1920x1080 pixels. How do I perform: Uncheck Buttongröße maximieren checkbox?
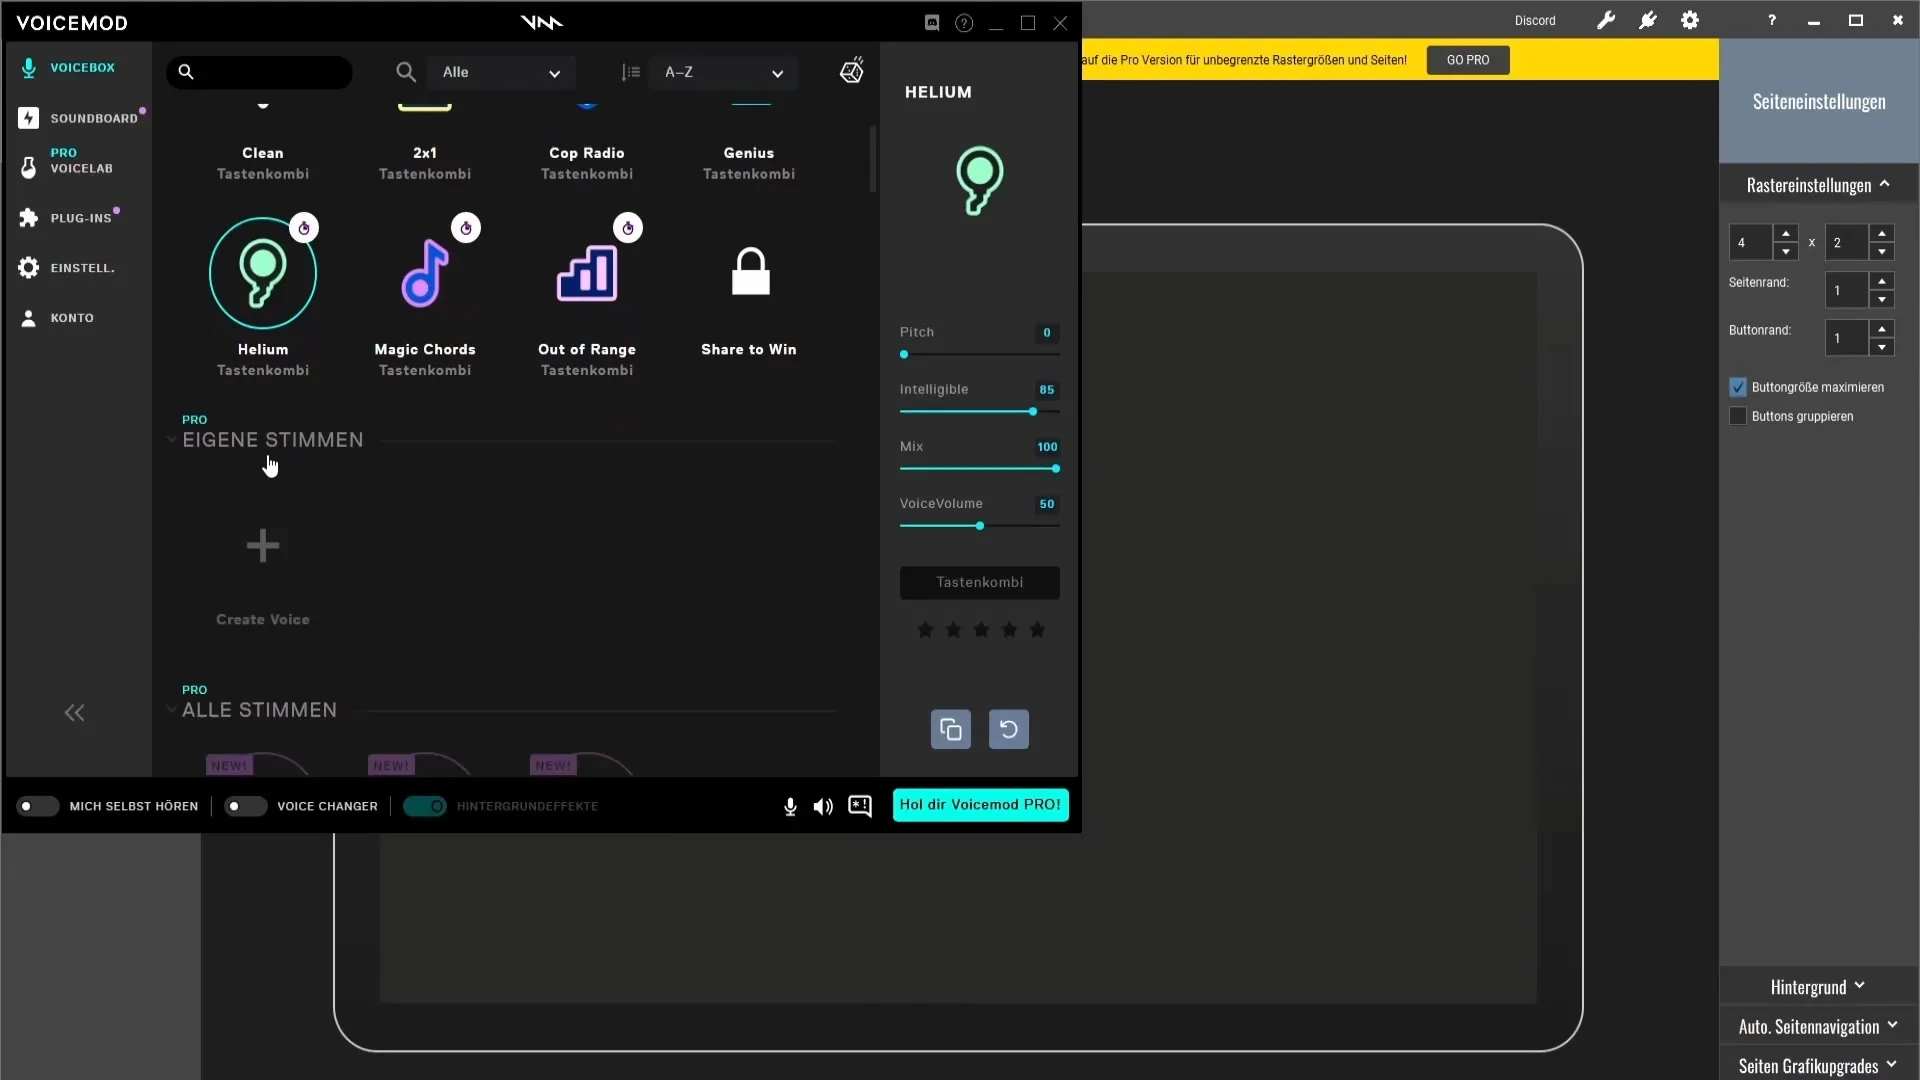point(1738,387)
